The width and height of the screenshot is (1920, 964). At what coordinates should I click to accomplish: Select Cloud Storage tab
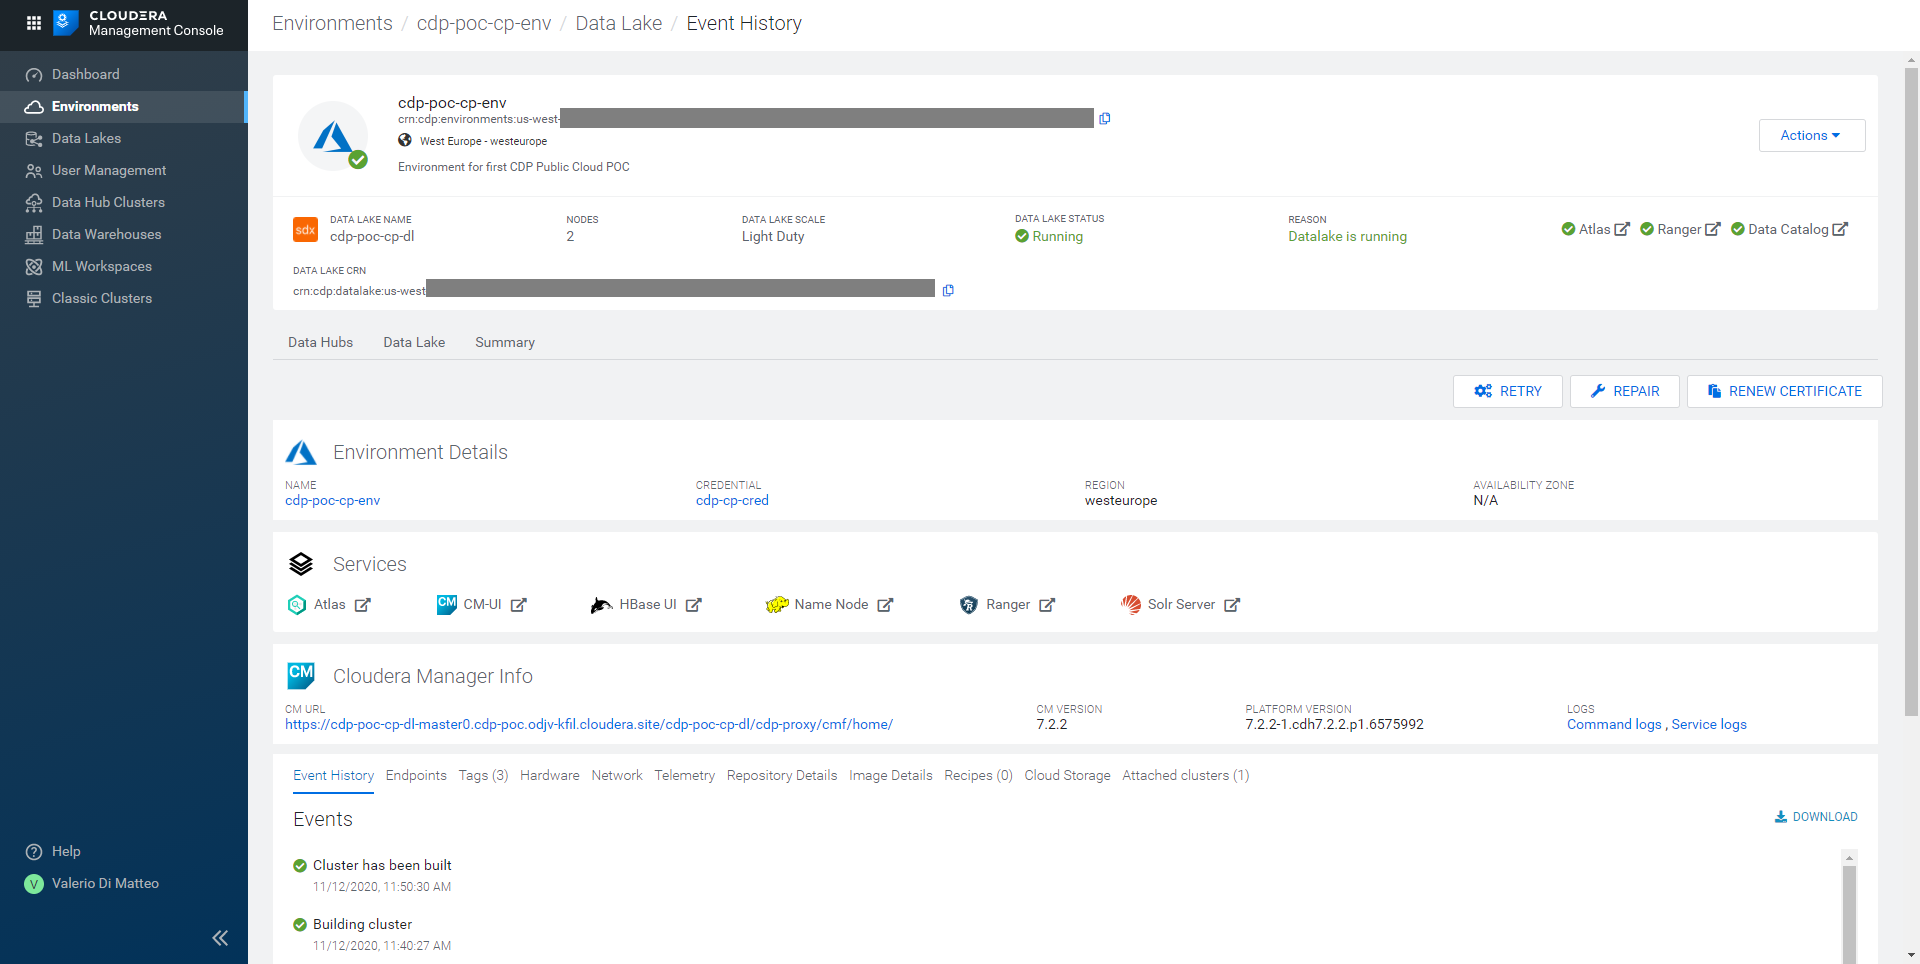pyautogui.click(x=1067, y=775)
